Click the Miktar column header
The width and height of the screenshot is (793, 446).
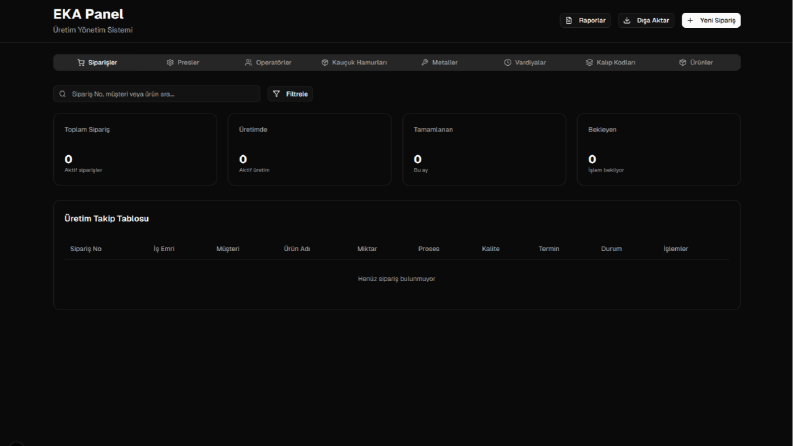[367, 249]
